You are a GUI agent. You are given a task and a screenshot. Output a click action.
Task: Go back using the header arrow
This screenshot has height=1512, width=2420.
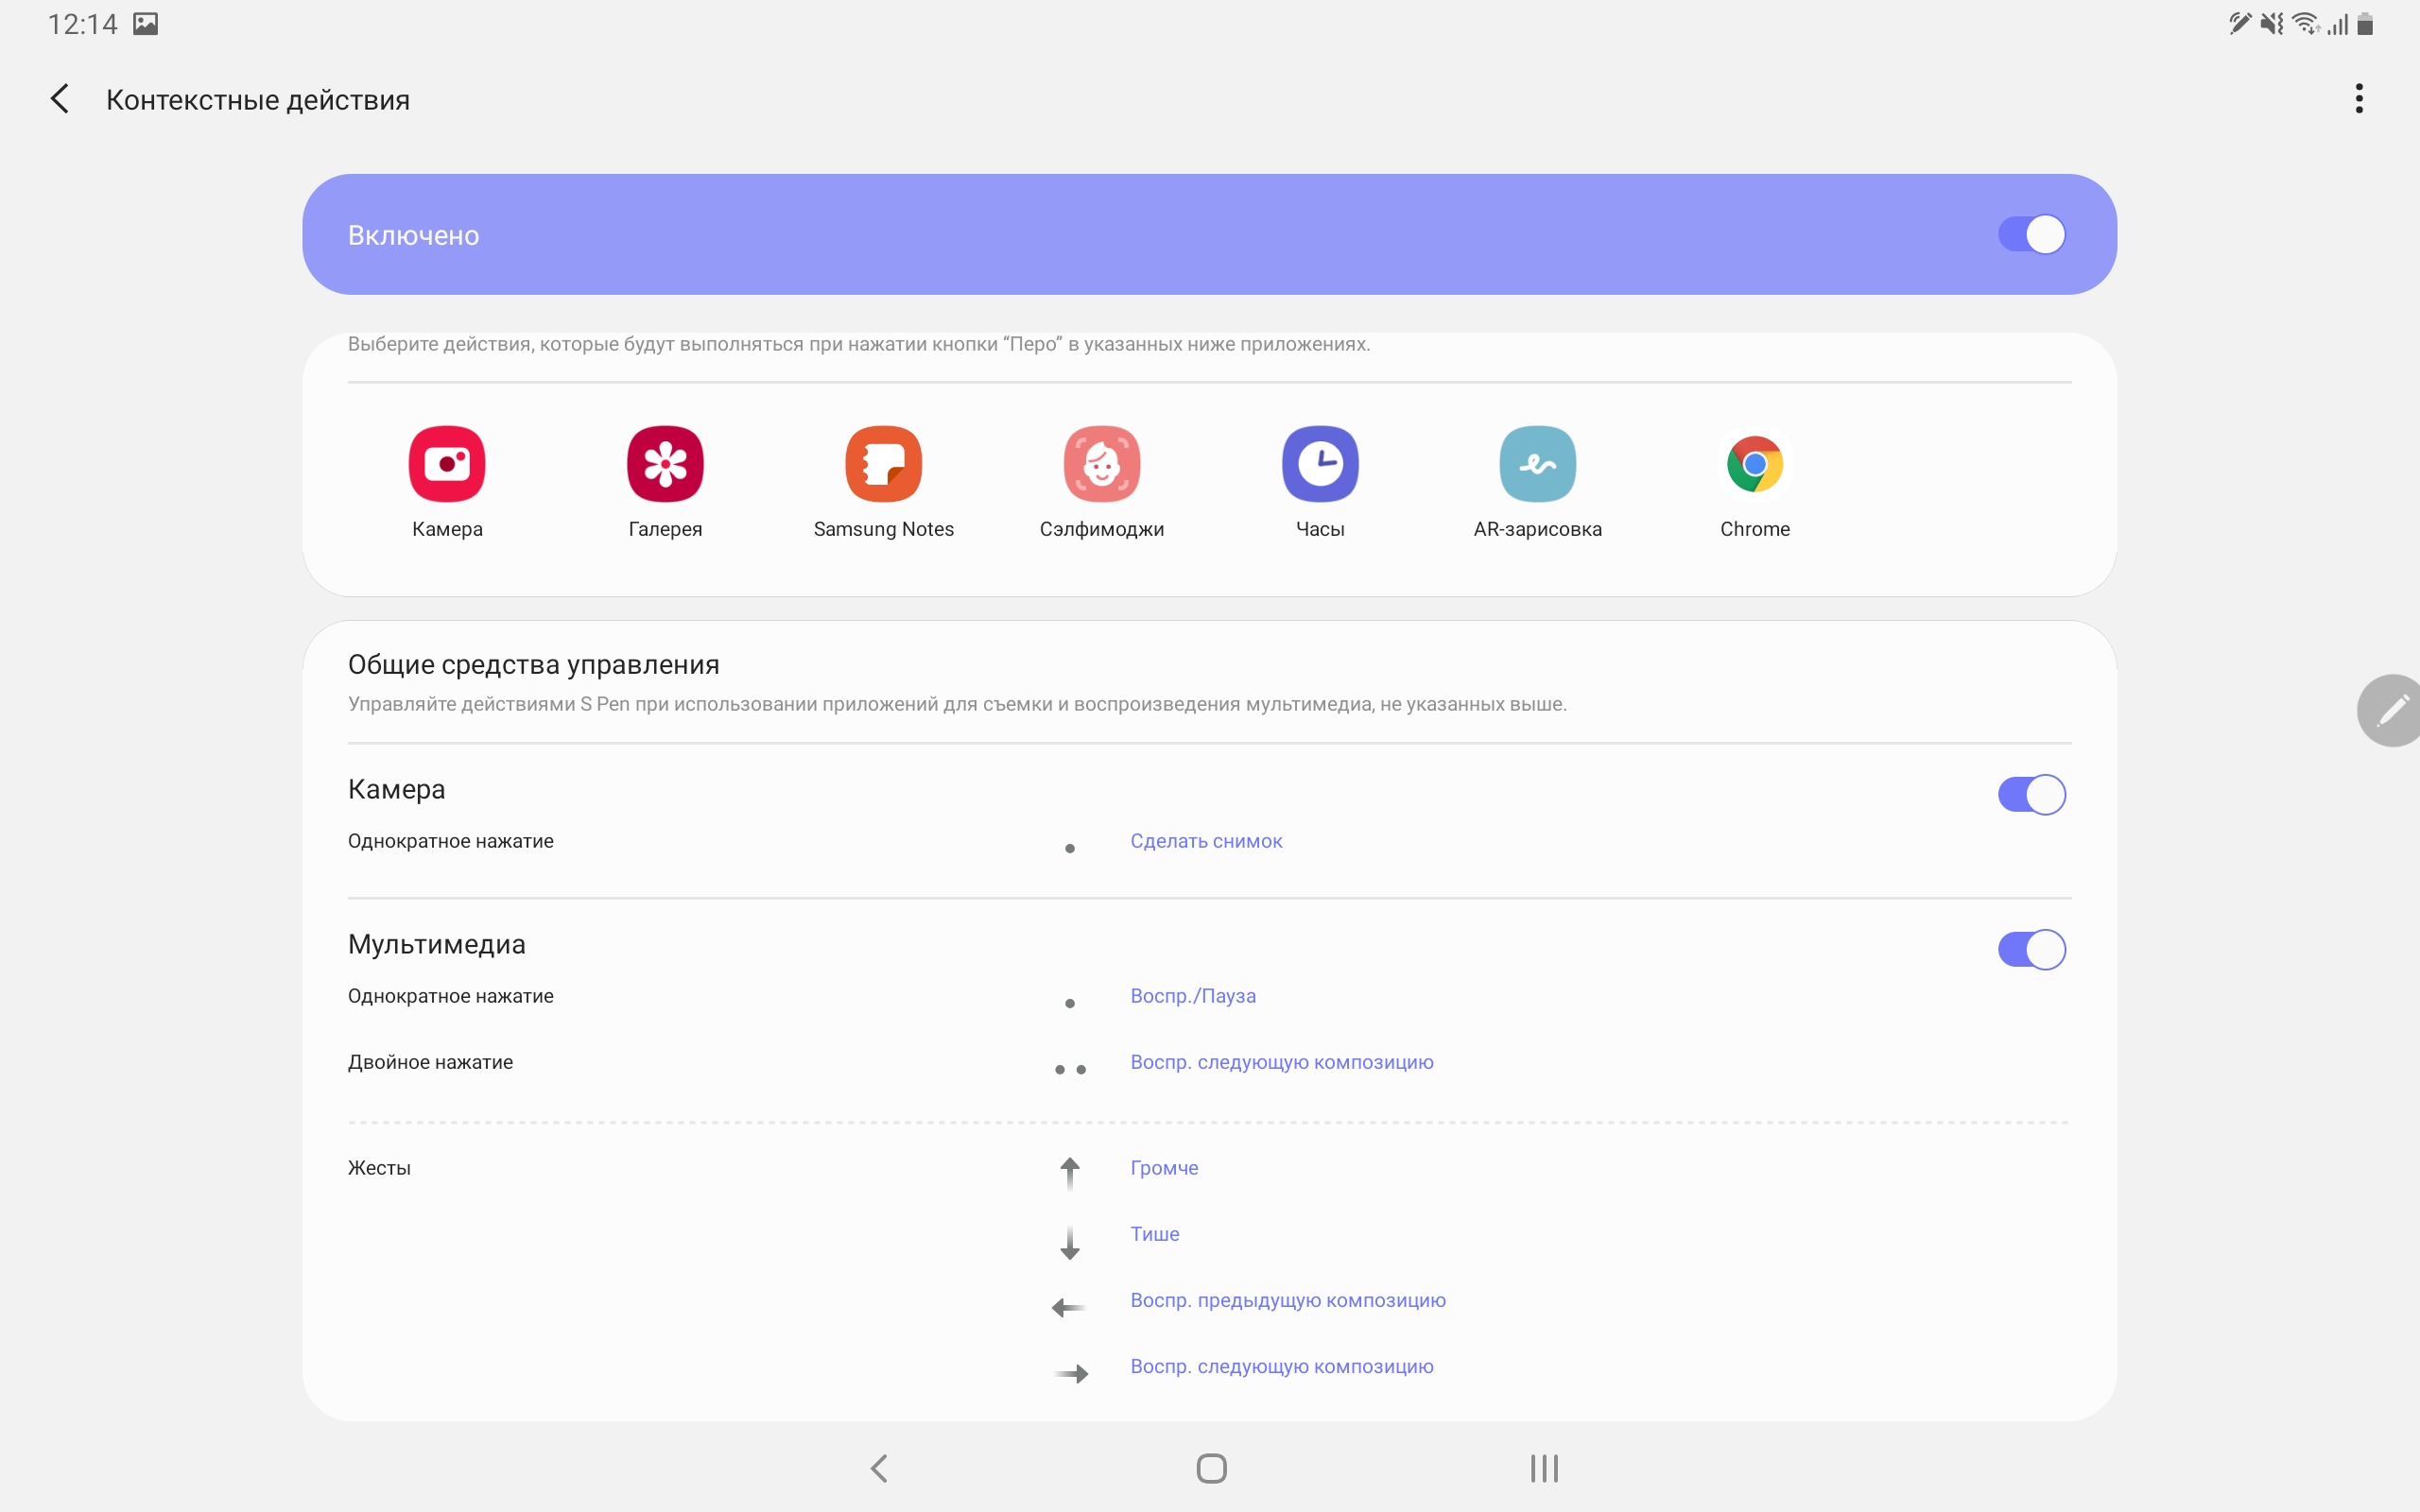(60, 99)
